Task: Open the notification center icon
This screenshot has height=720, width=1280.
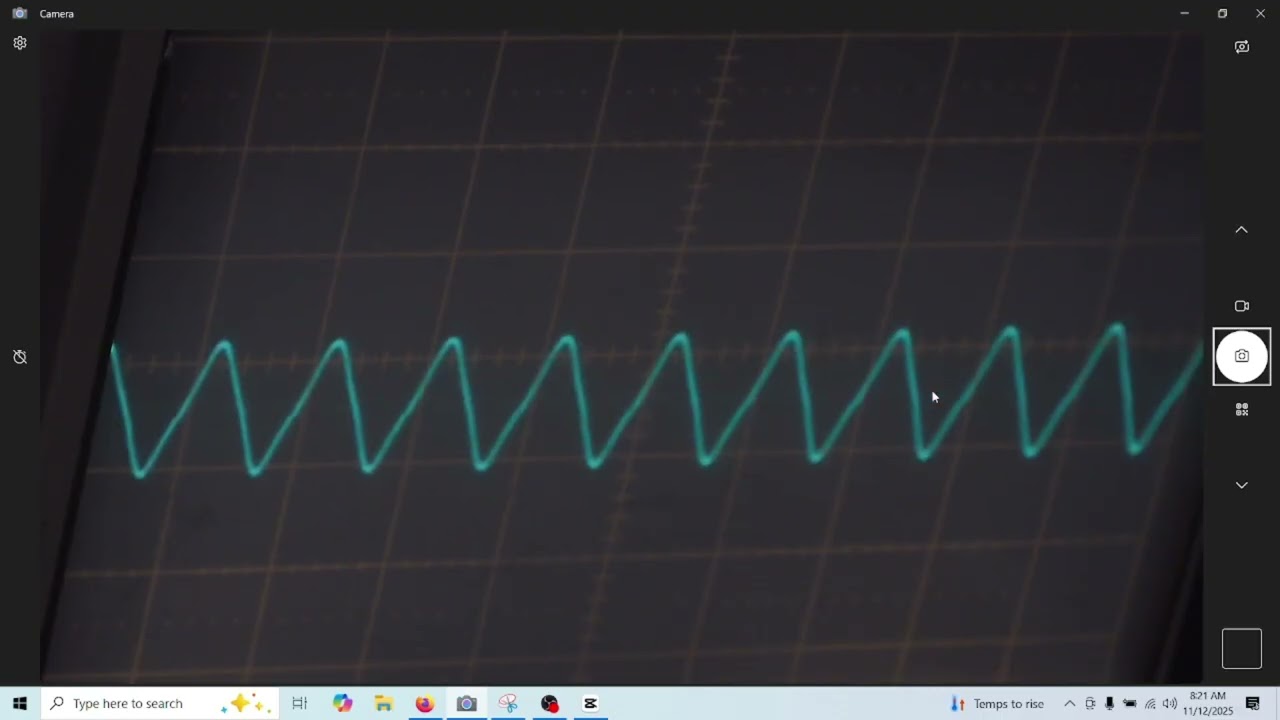Action: tap(1253, 704)
